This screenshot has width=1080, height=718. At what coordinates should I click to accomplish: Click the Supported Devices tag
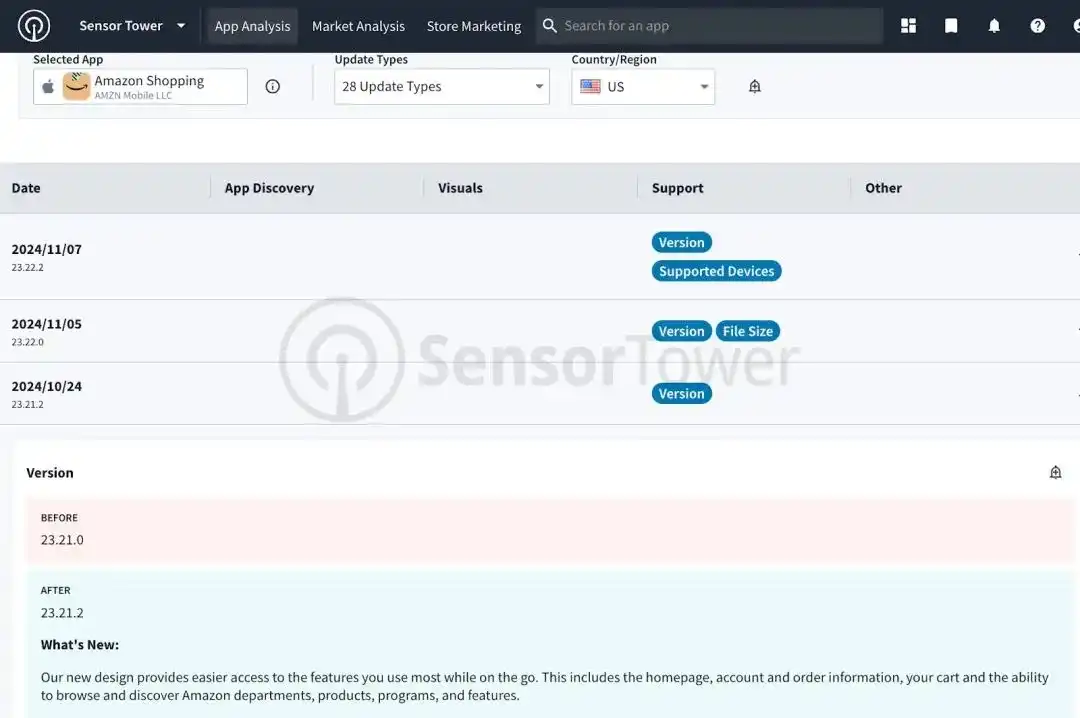click(716, 271)
